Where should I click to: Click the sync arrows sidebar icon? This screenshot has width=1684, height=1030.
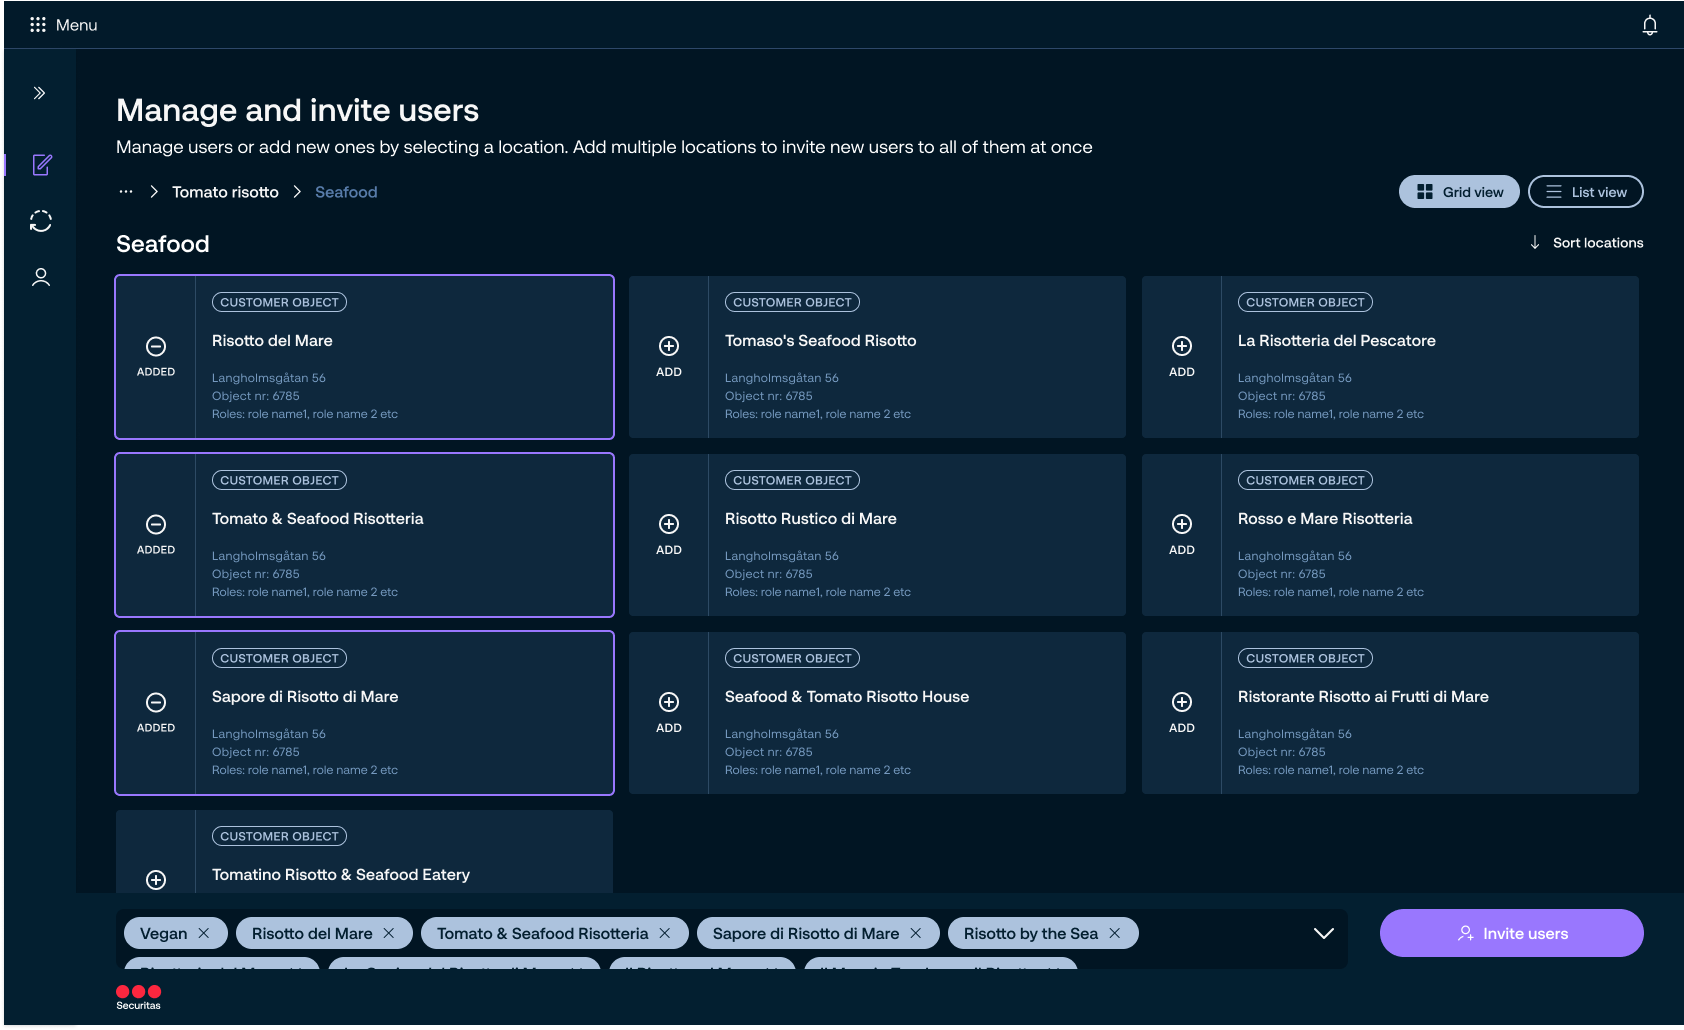pyautogui.click(x=41, y=221)
